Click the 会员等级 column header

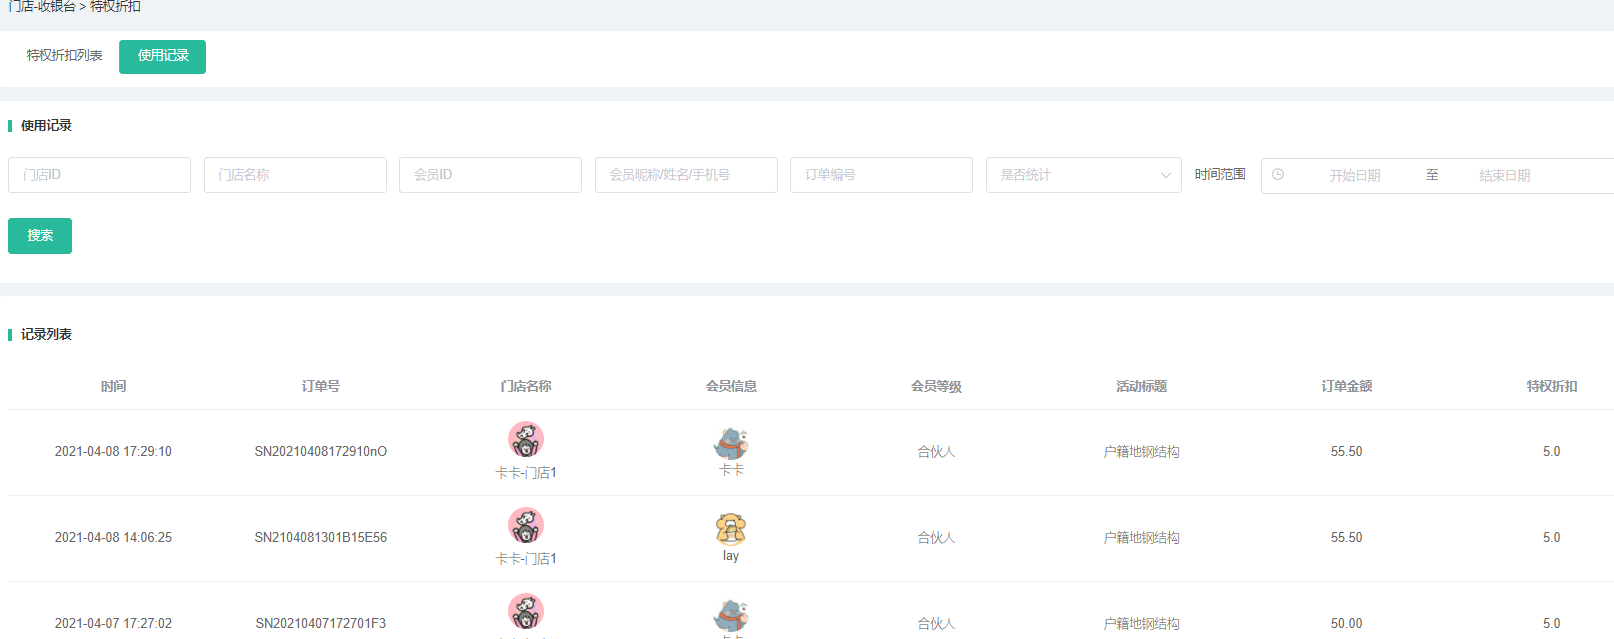click(936, 386)
